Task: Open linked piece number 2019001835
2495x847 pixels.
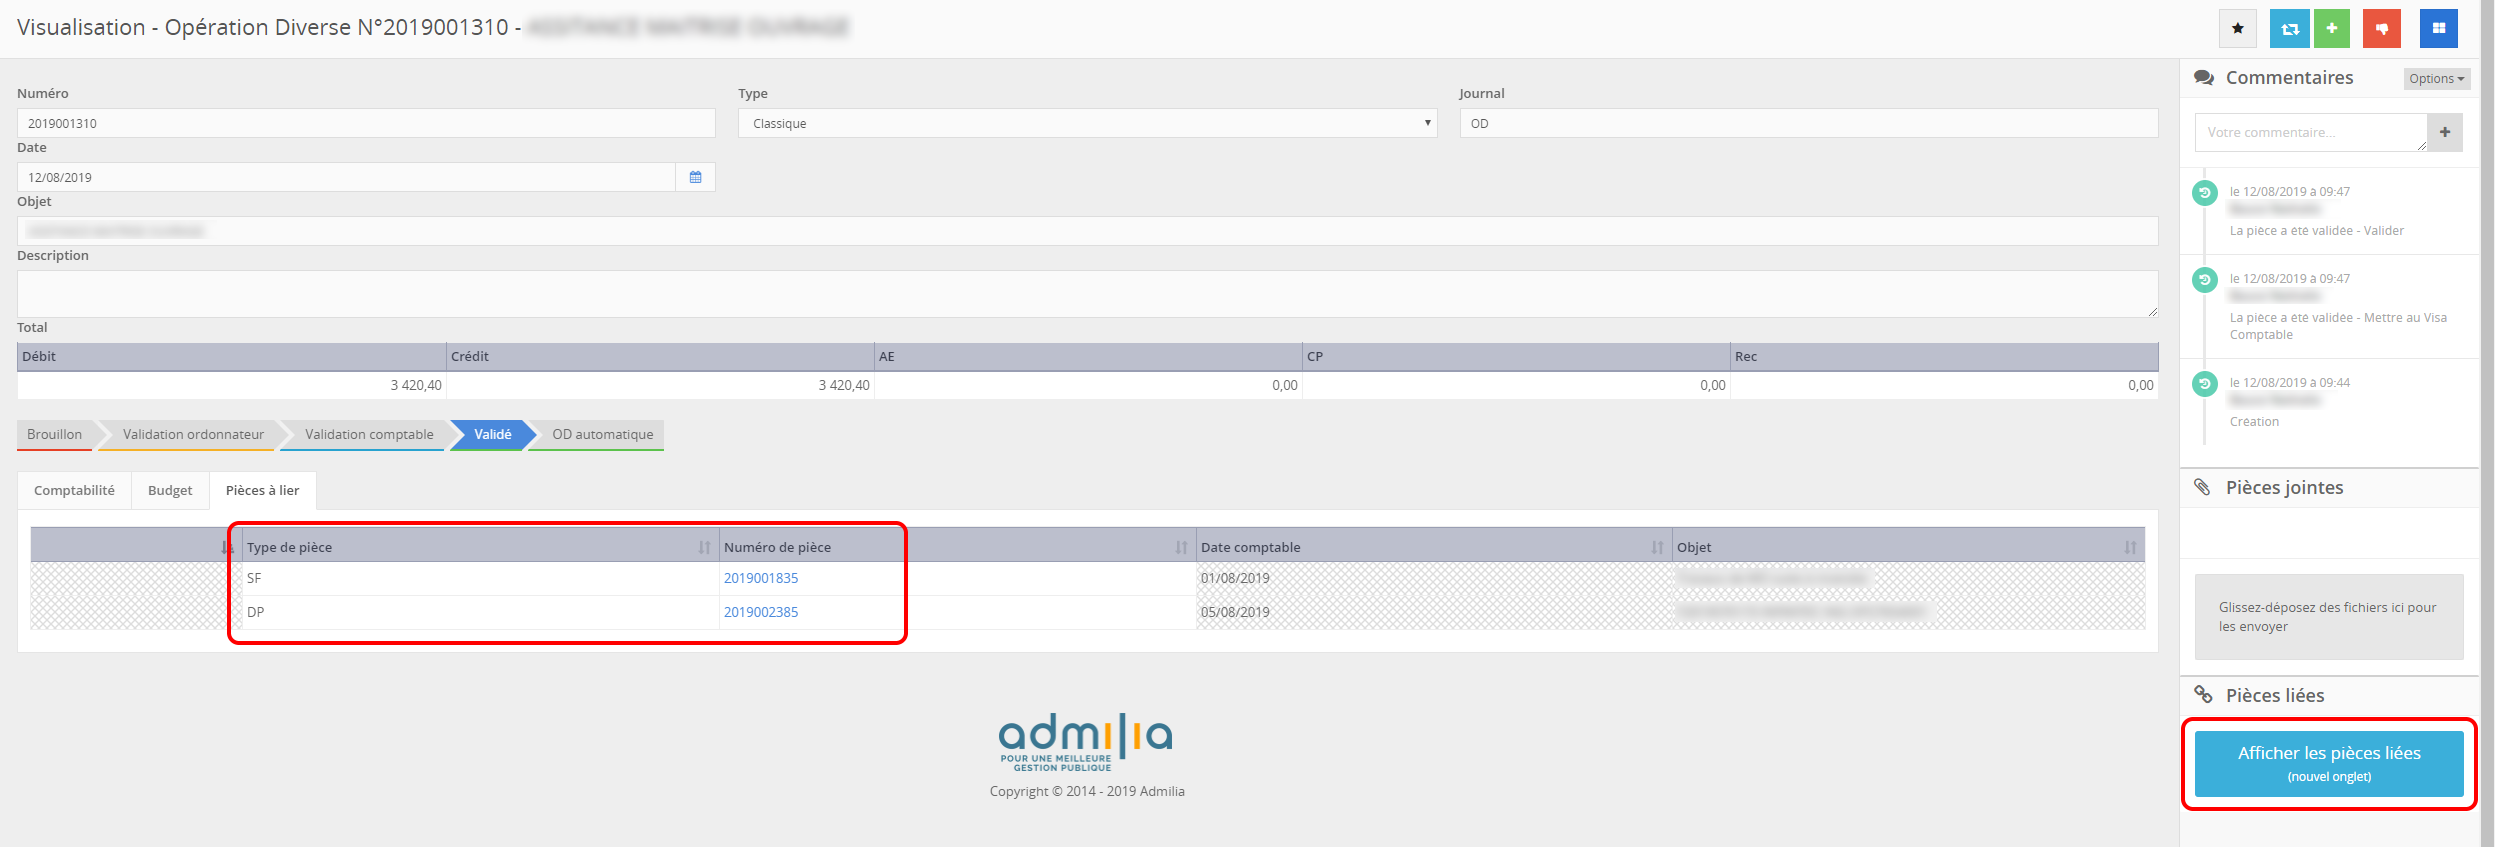Action: tap(760, 578)
